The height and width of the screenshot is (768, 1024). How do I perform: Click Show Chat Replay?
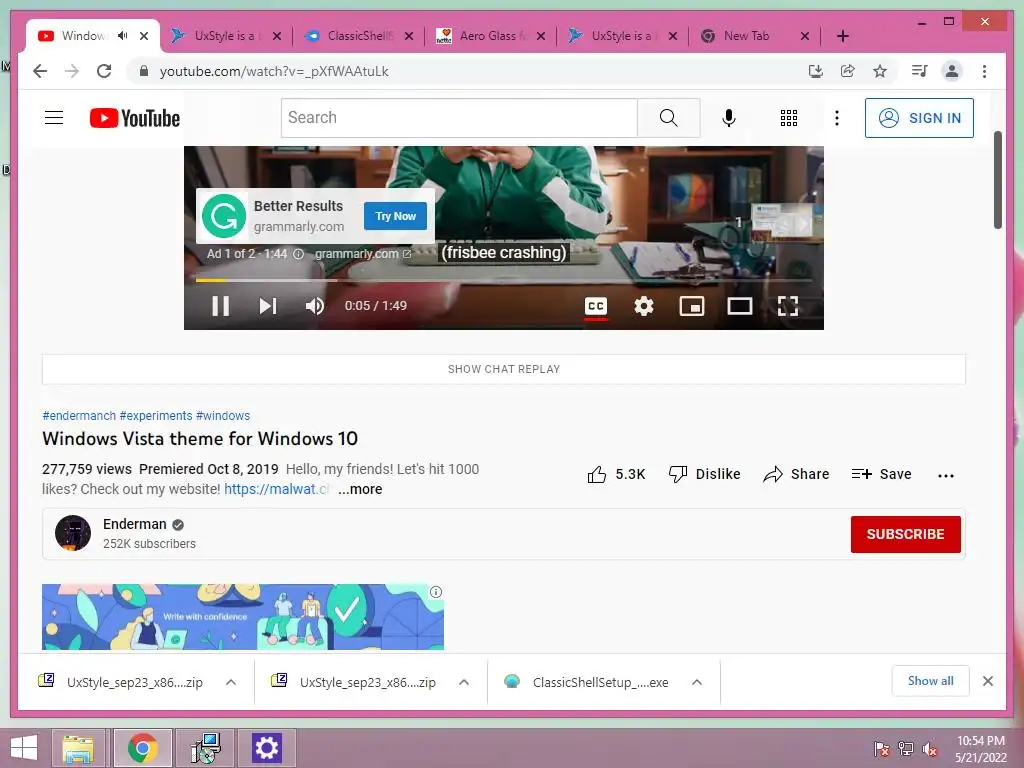[x=504, y=369]
